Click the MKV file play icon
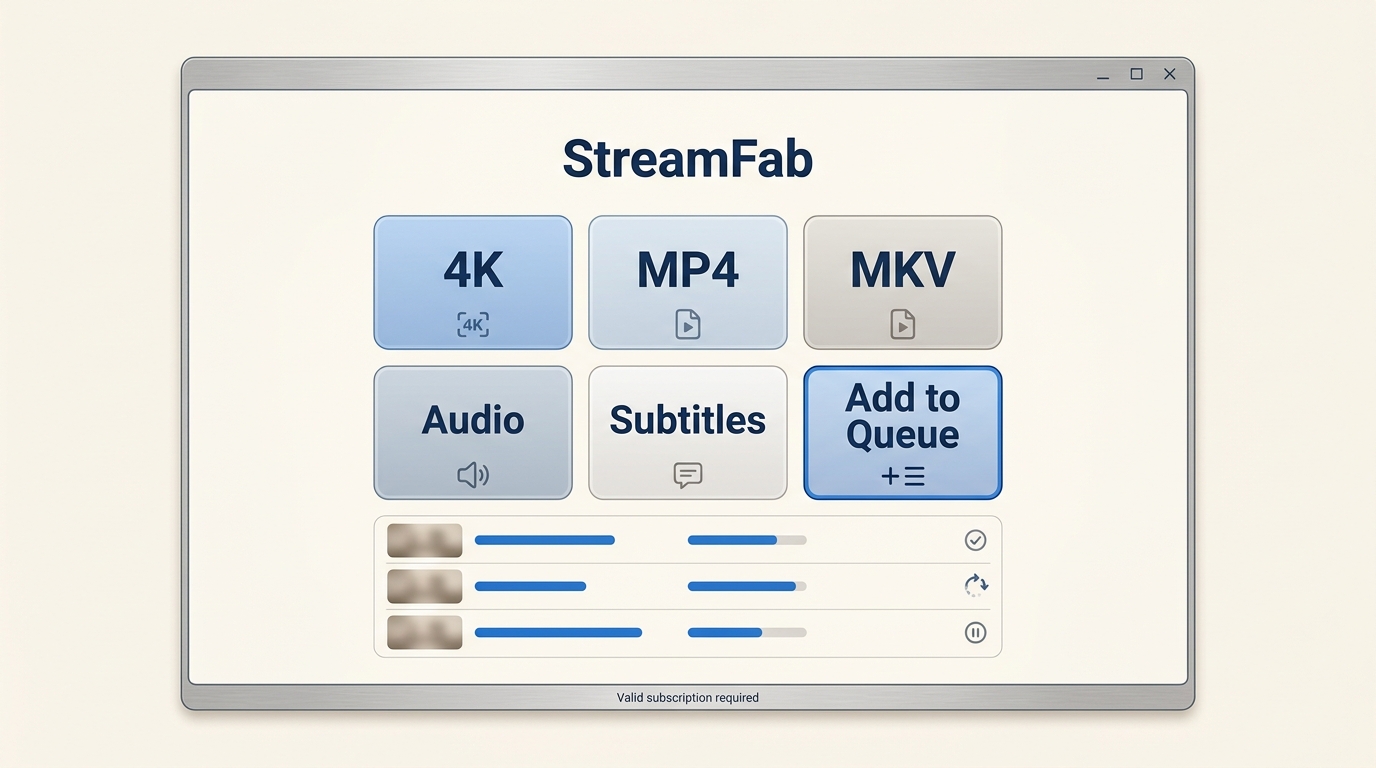The height and width of the screenshot is (768, 1376). (x=903, y=324)
